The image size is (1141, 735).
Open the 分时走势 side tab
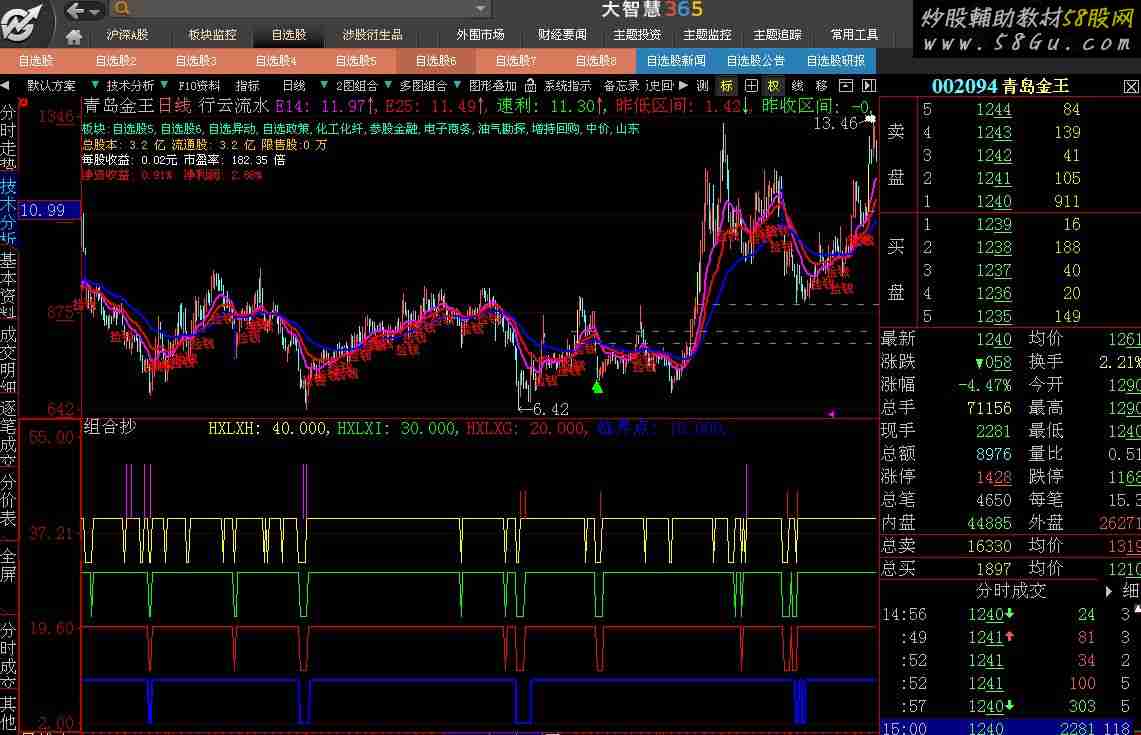tap(8, 138)
